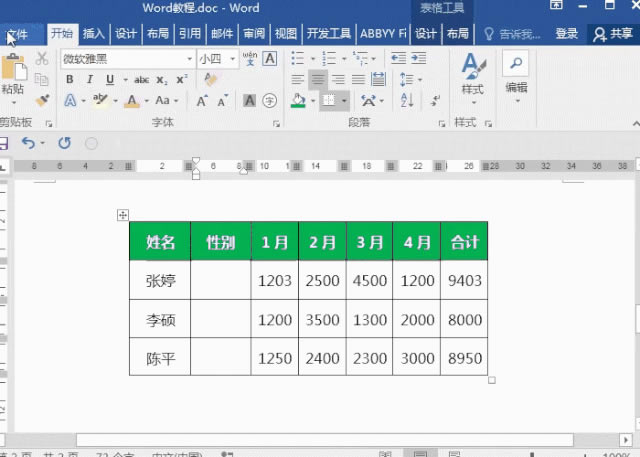Click the Sort A-Z icon

tap(407, 100)
